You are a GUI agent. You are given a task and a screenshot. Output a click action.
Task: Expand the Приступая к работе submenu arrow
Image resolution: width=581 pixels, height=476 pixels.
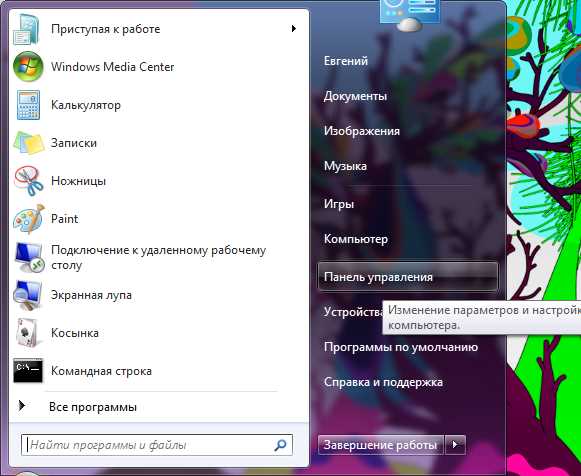click(x=293, y=29)
